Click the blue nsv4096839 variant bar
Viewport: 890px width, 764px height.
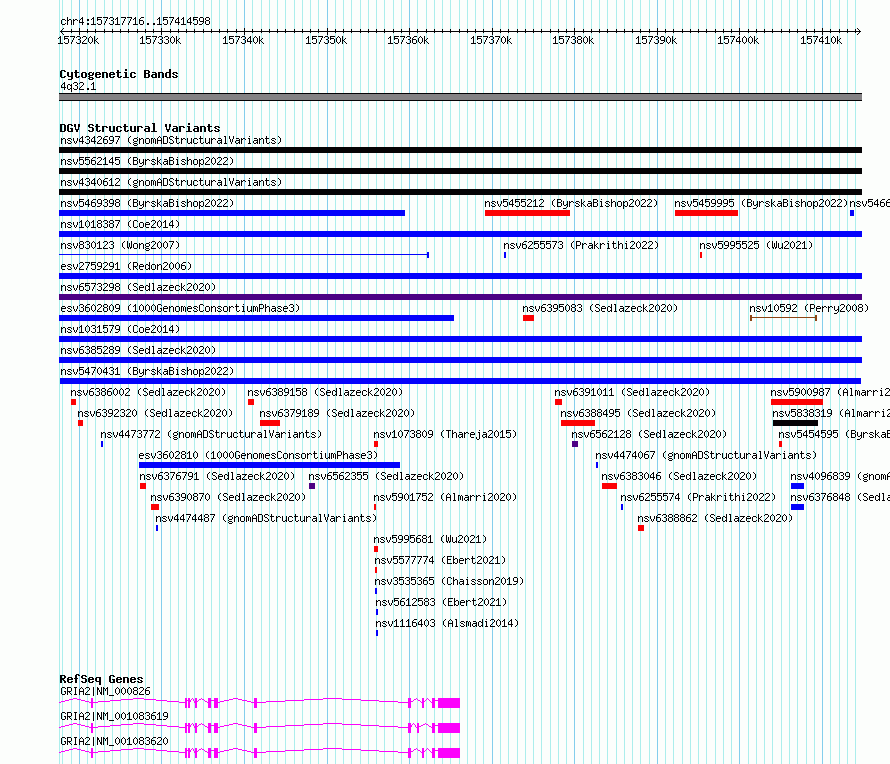click(x=797, y=486)
